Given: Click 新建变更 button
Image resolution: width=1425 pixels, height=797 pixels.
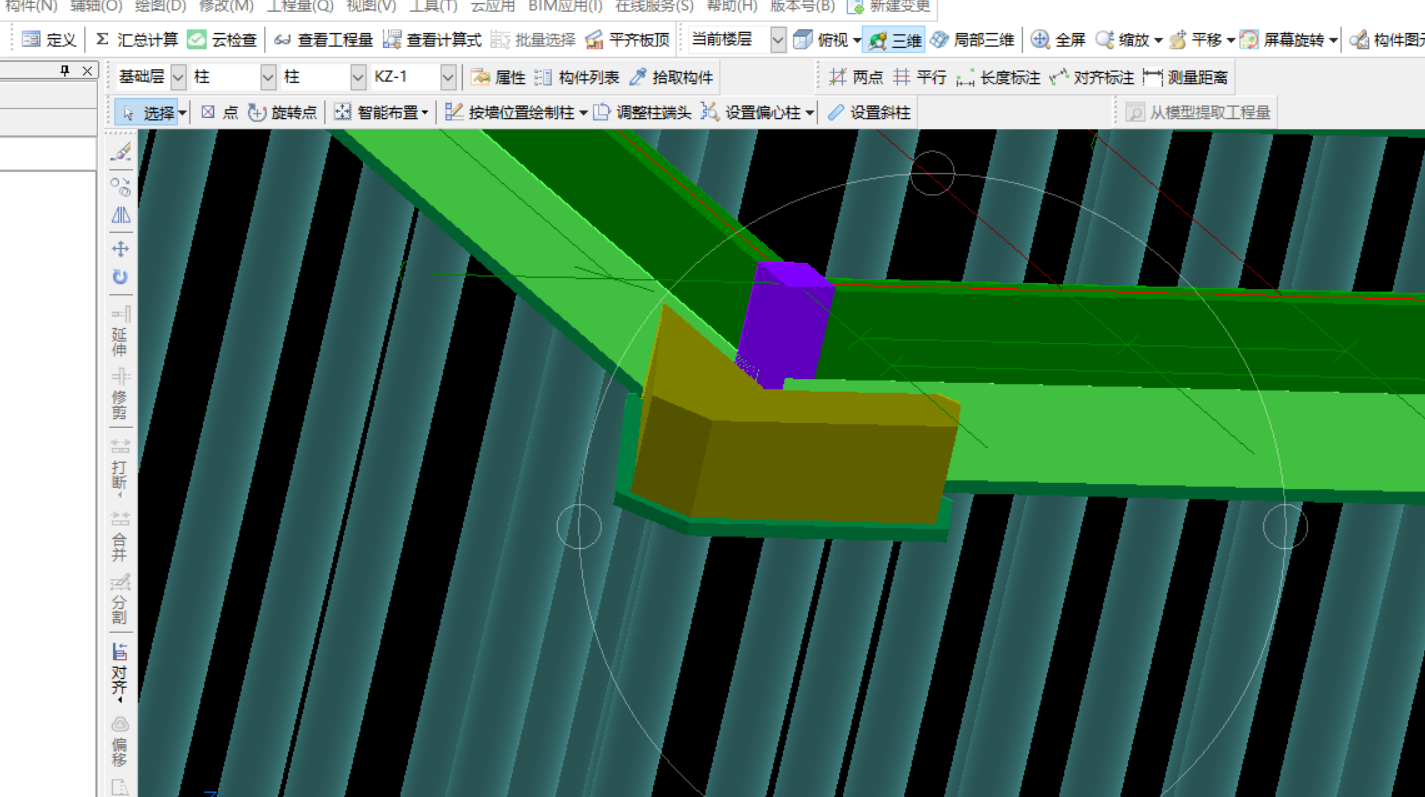Looking at the screenshot, I should tap(889, 6).
